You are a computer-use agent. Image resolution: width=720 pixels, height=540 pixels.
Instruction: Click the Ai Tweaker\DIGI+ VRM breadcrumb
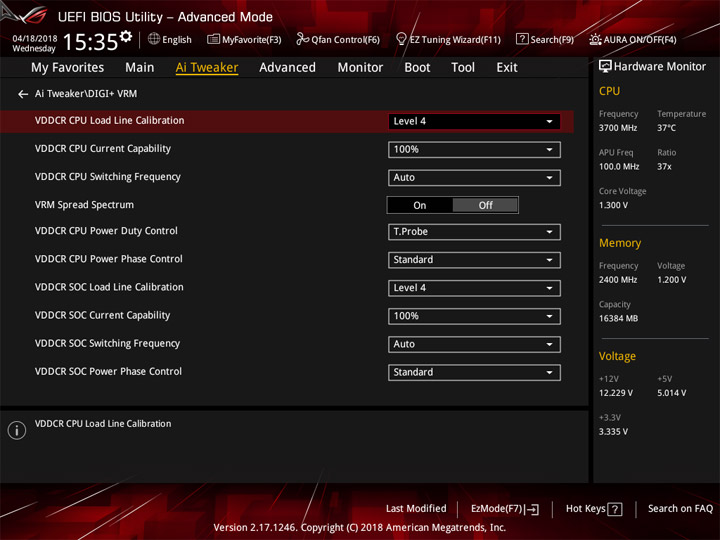coord(86,94)
